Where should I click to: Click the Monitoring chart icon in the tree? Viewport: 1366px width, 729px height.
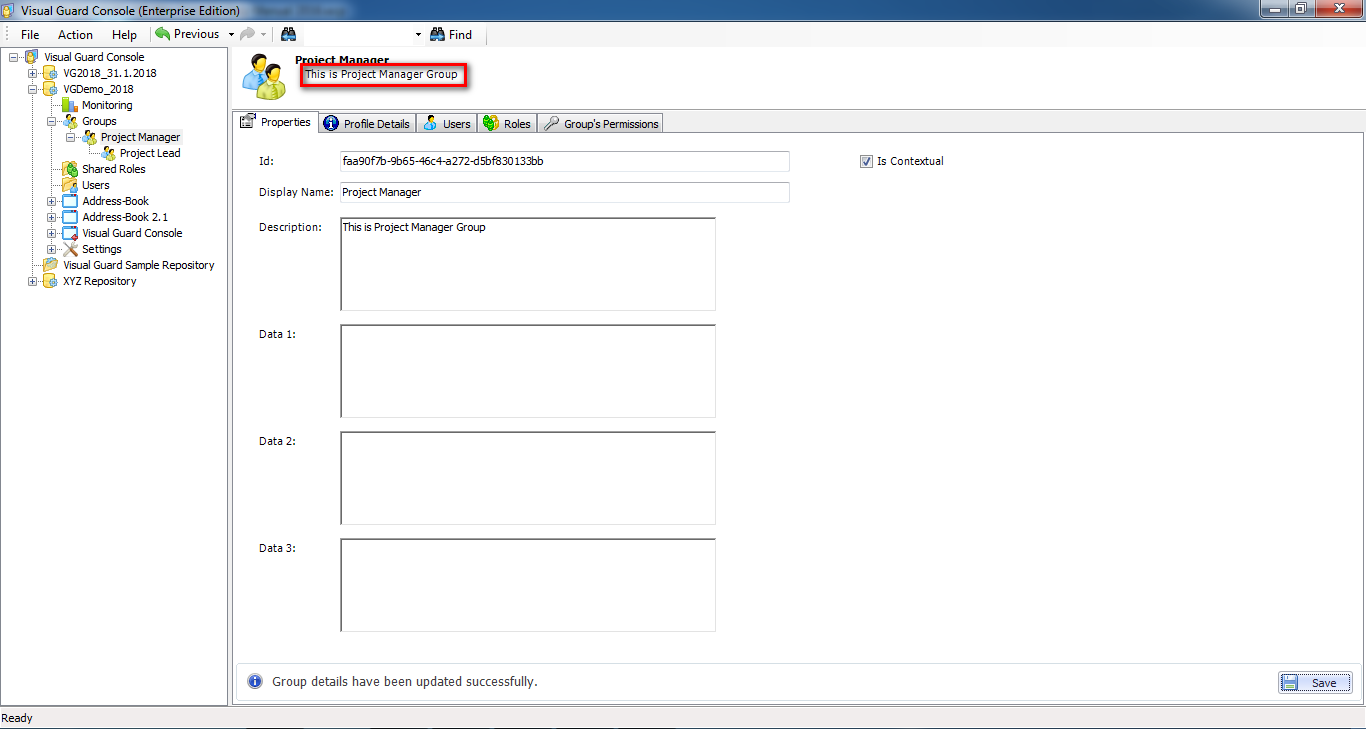coord(70,105)
